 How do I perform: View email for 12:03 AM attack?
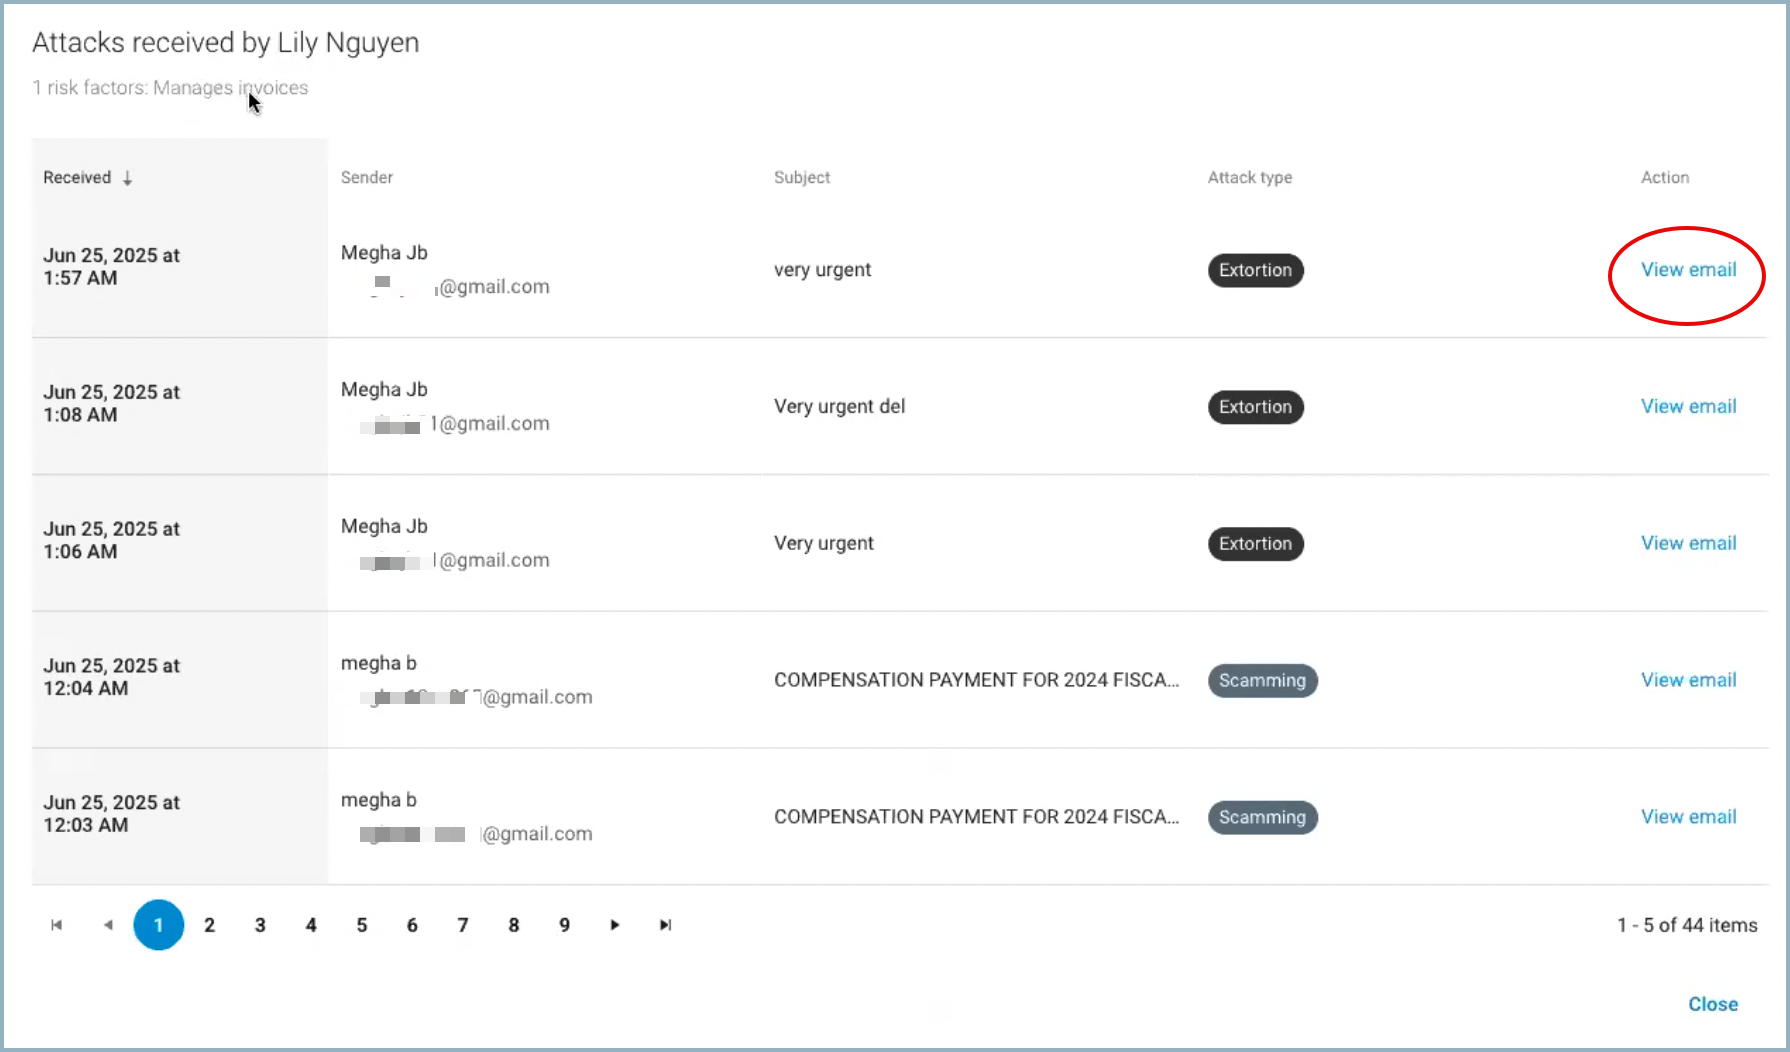(x=1688, y=817)
